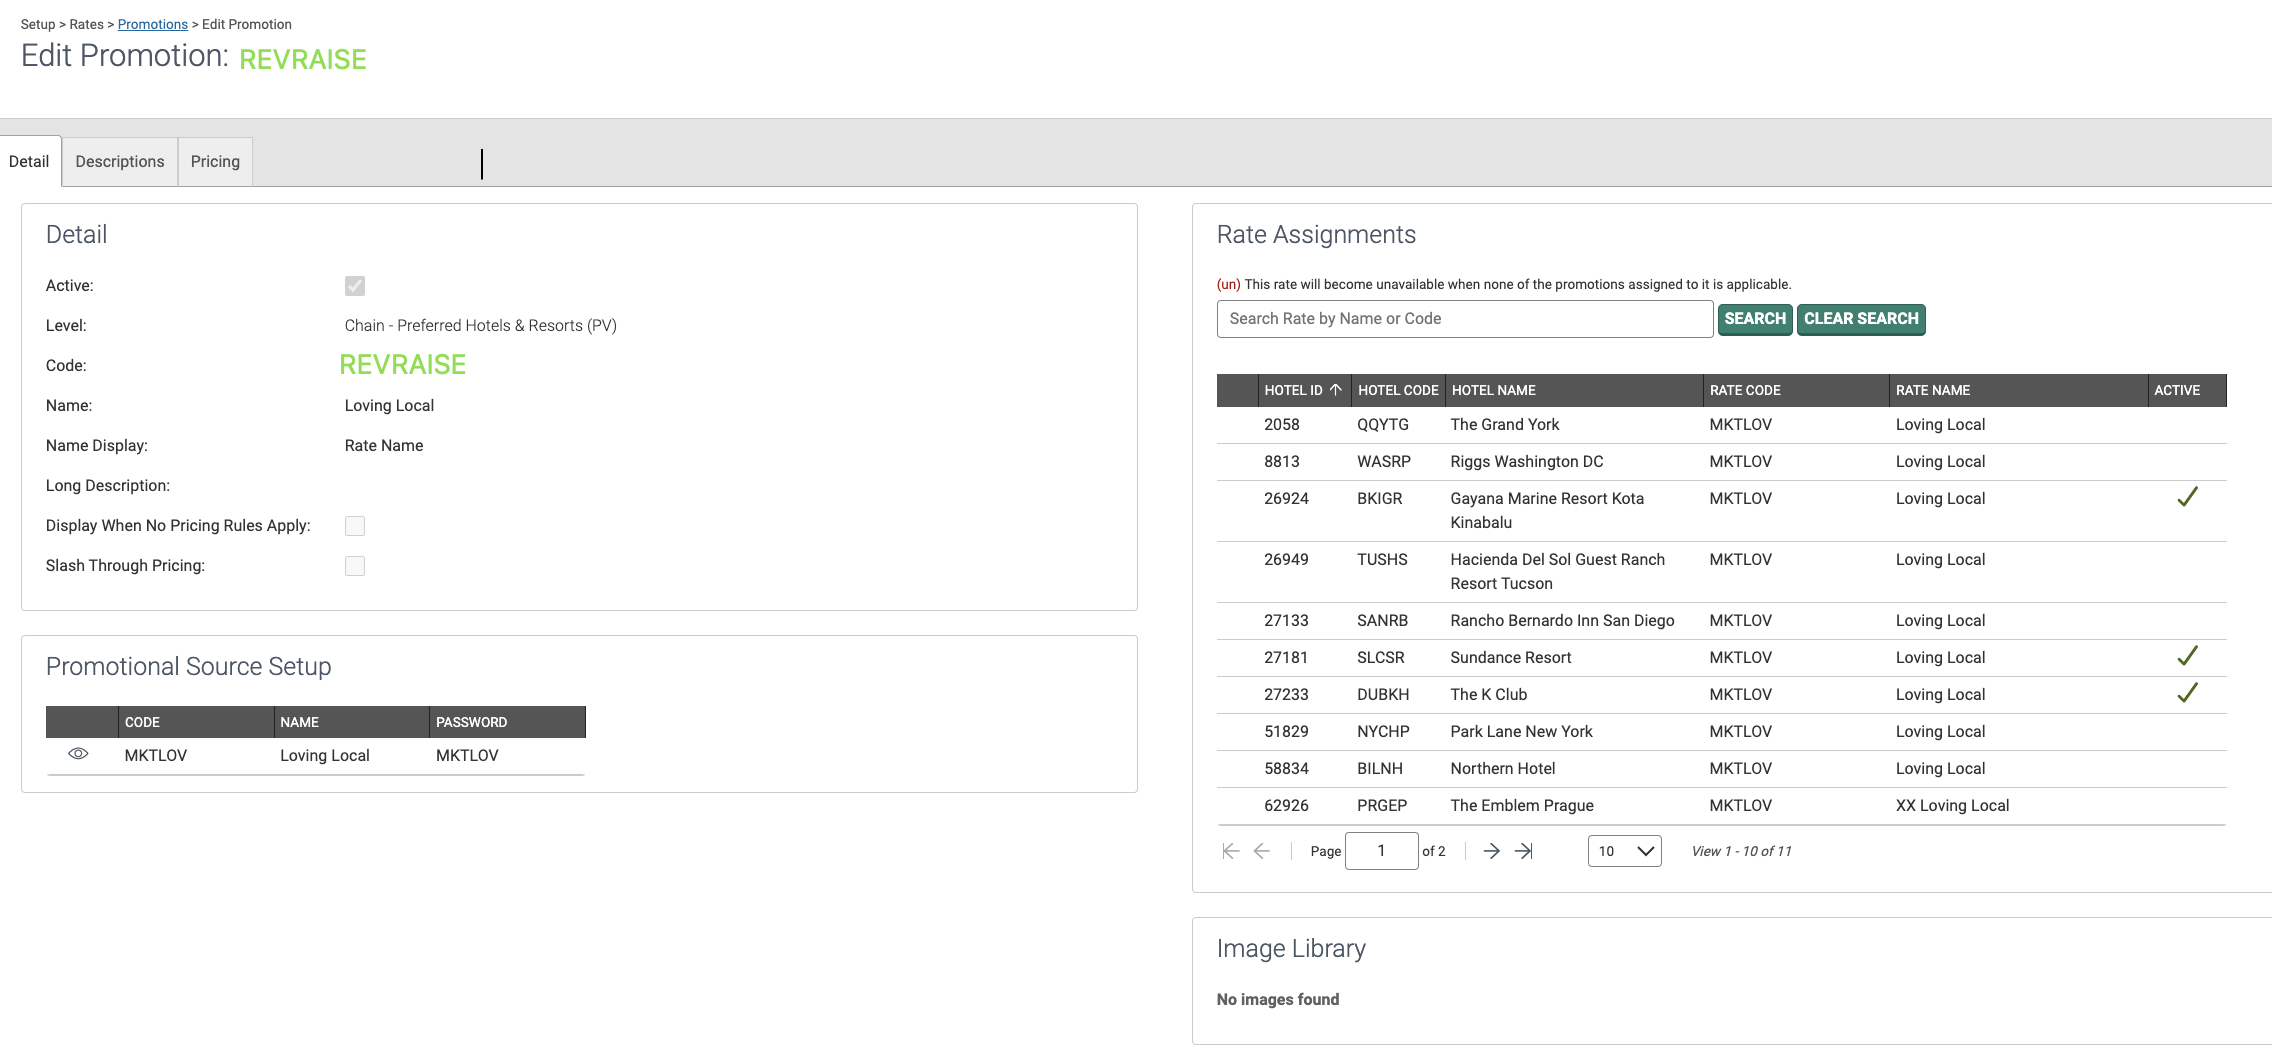Click hotel code TUSHS cell
The image size is (2272, 1061).
pyautogui.click(x=1382, y=559)
